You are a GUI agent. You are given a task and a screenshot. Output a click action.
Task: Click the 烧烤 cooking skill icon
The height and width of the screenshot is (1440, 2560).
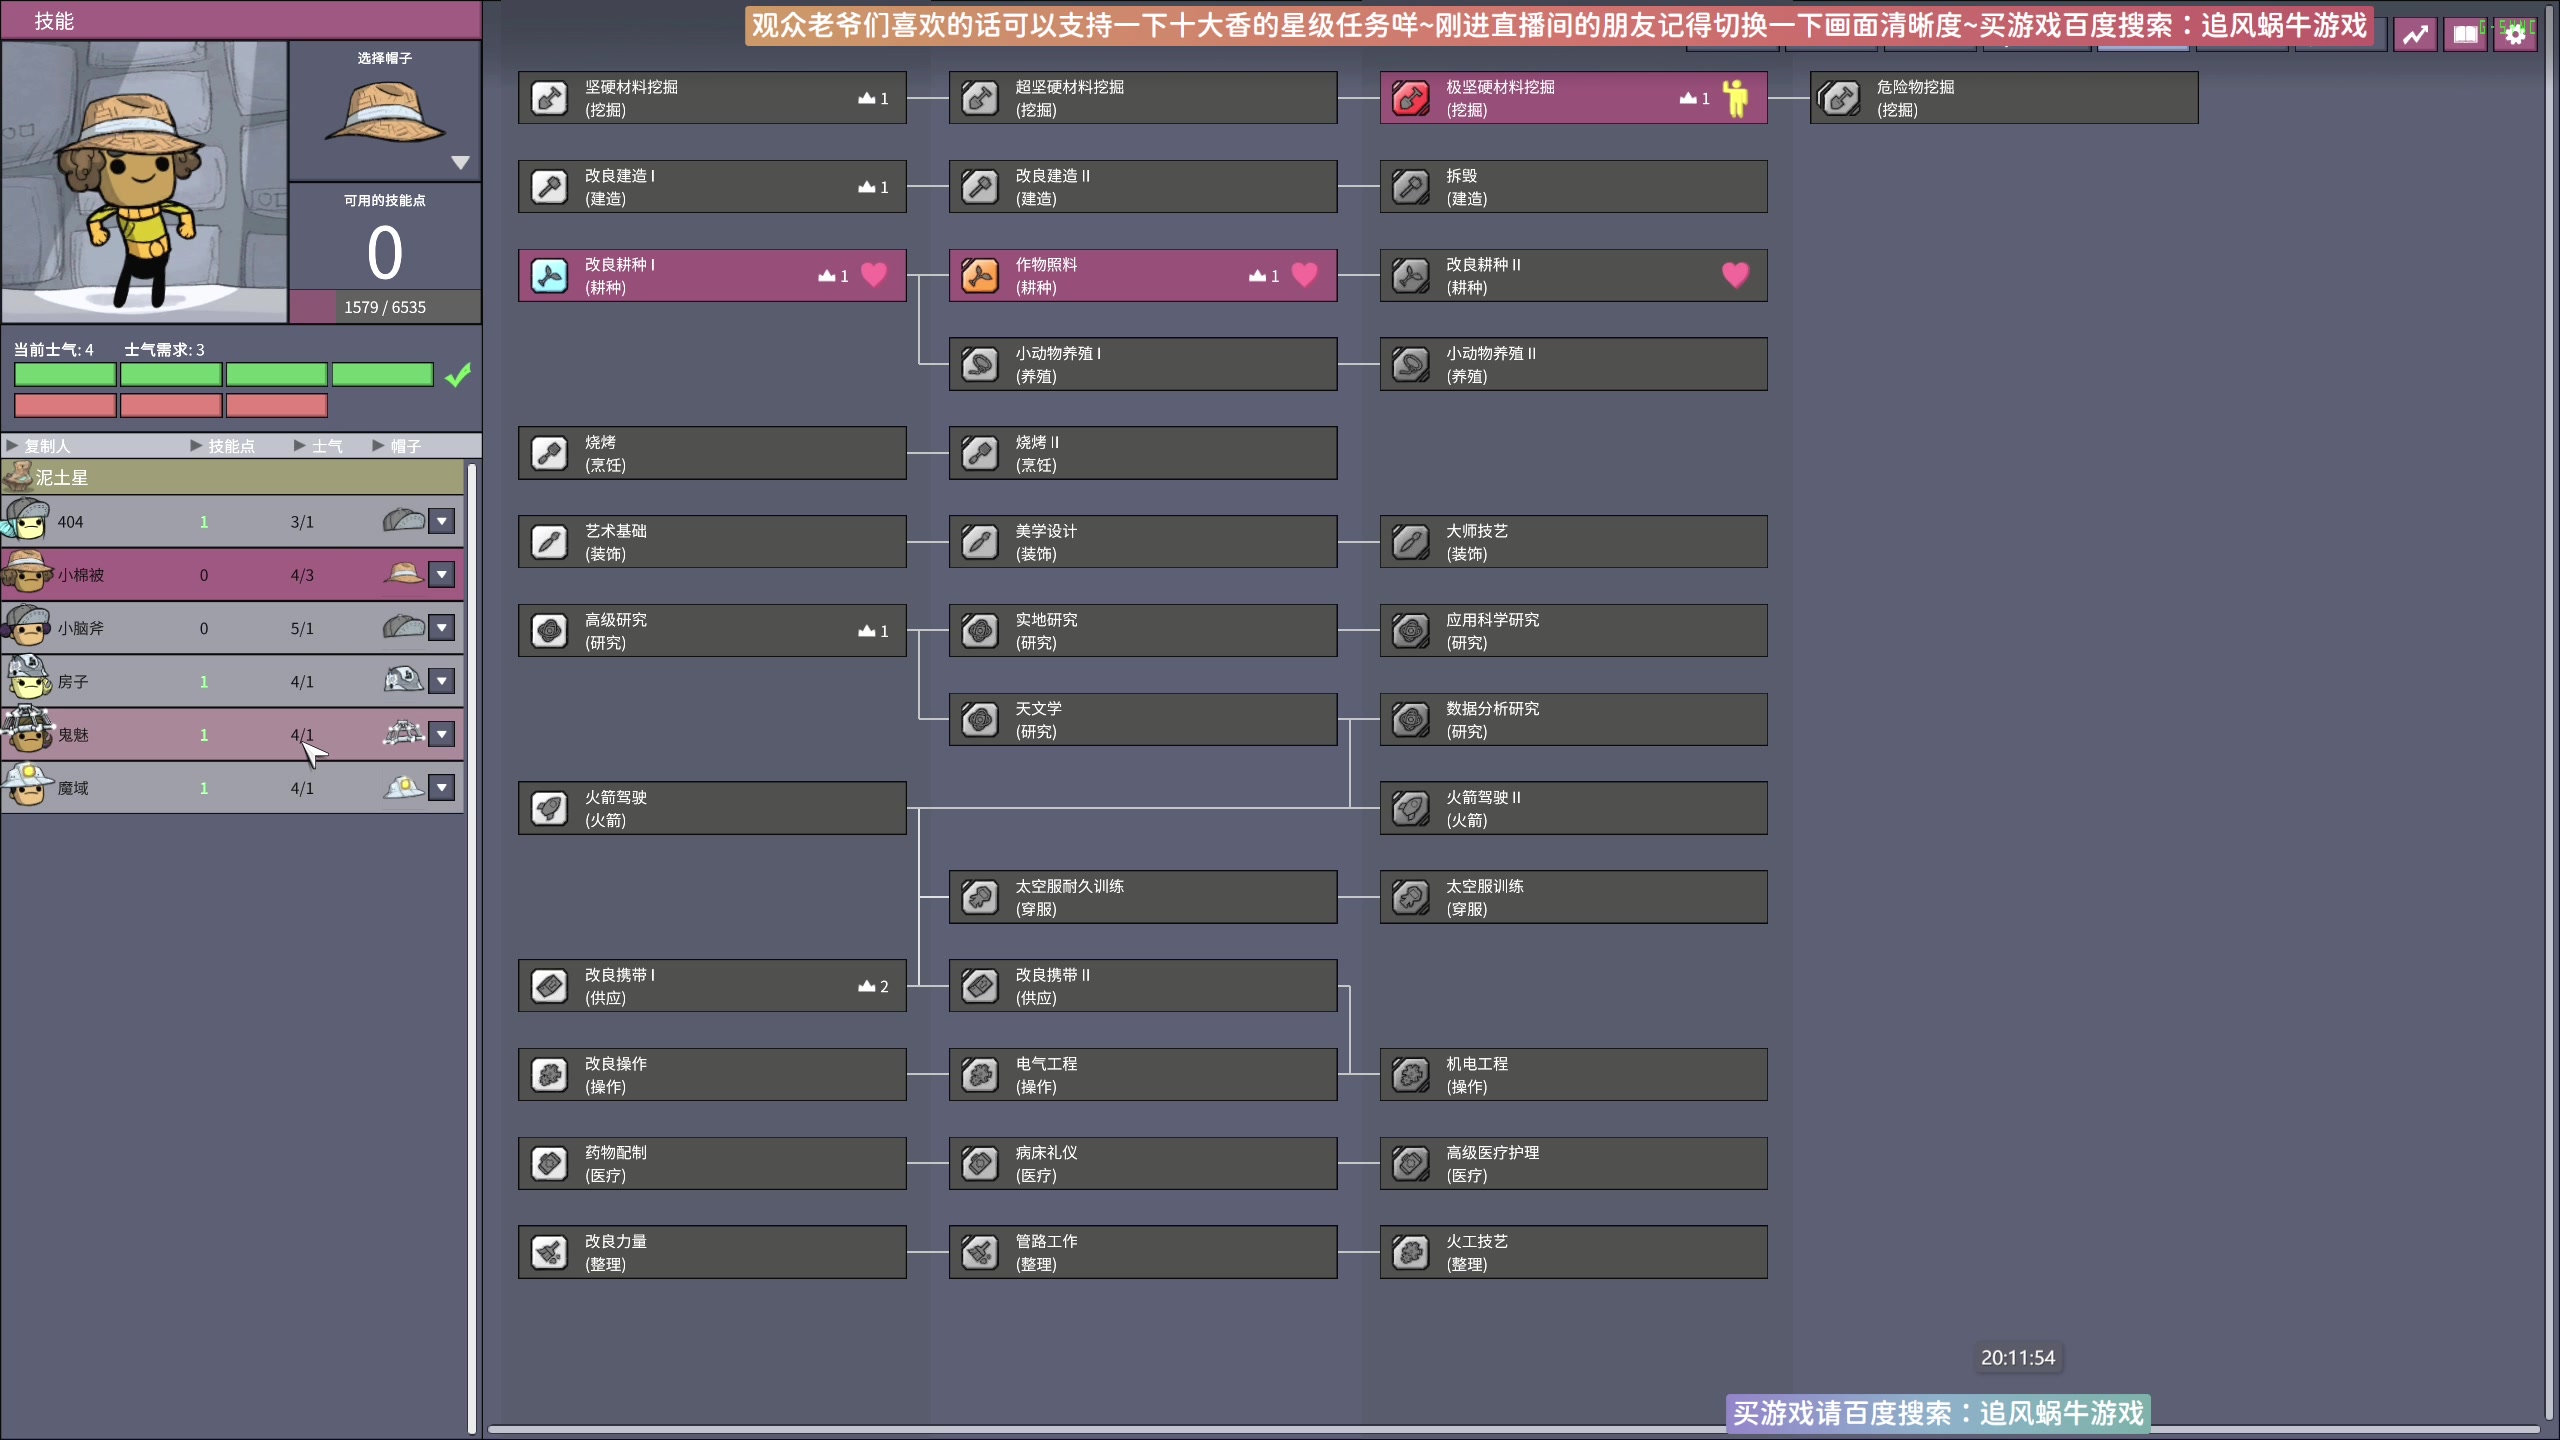tap(549, 453)
